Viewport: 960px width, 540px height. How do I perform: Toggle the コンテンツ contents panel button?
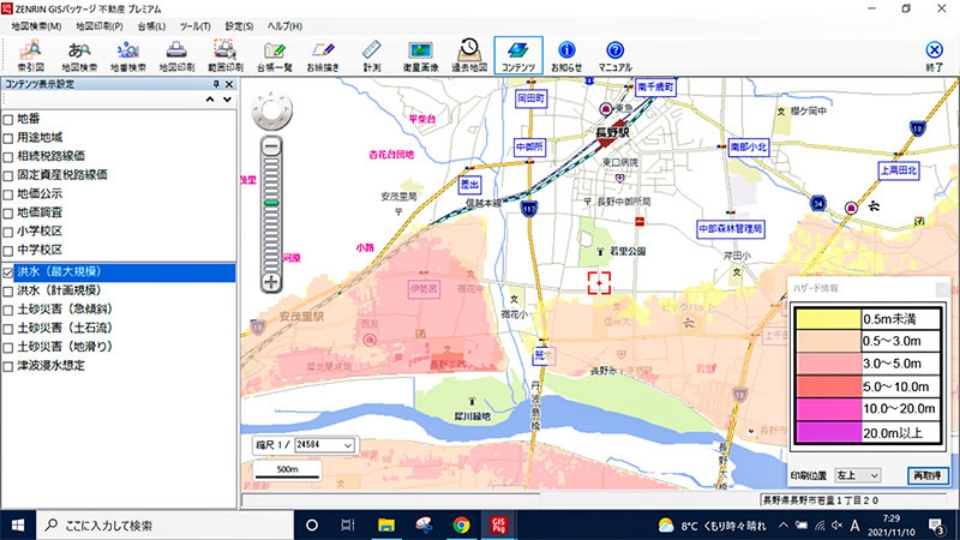[518, 56]
